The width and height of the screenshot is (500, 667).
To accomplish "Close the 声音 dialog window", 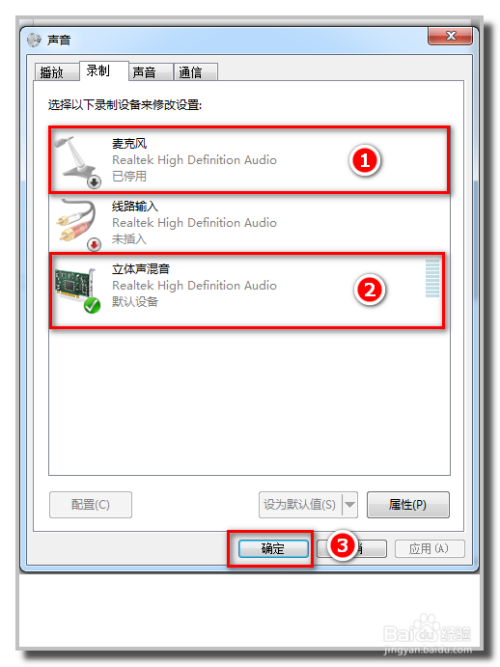I will tap(450, 36).
